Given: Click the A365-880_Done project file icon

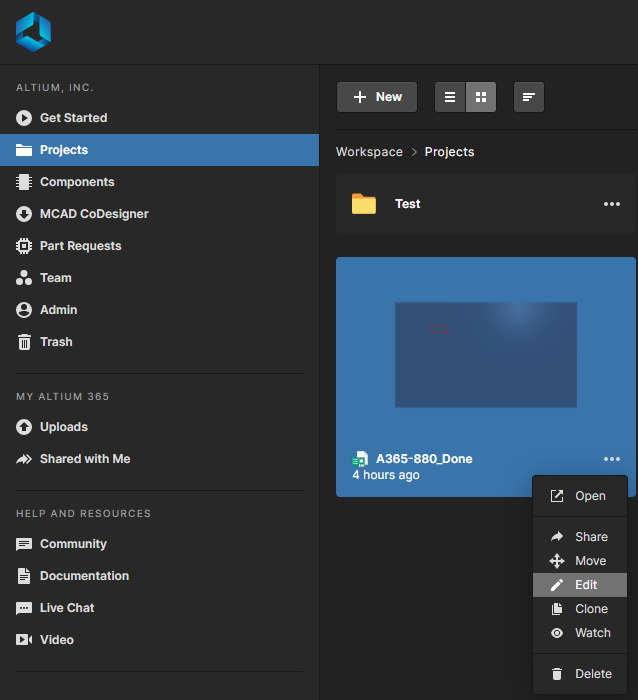Looking at the screenshot, I should pyautogui.click(x=360, y=459).
